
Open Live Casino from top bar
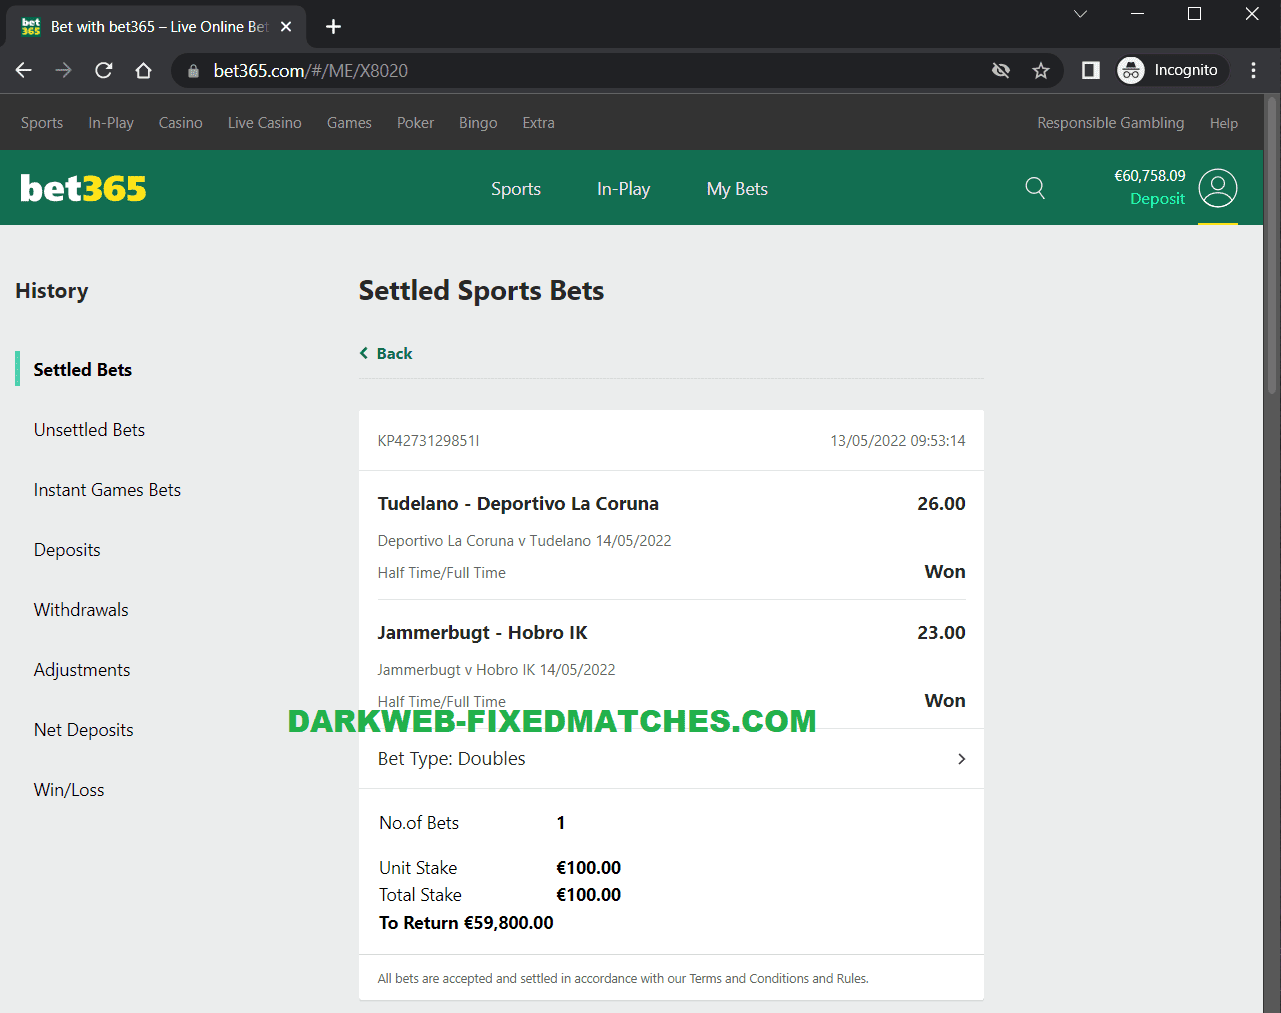coord(265,123)
